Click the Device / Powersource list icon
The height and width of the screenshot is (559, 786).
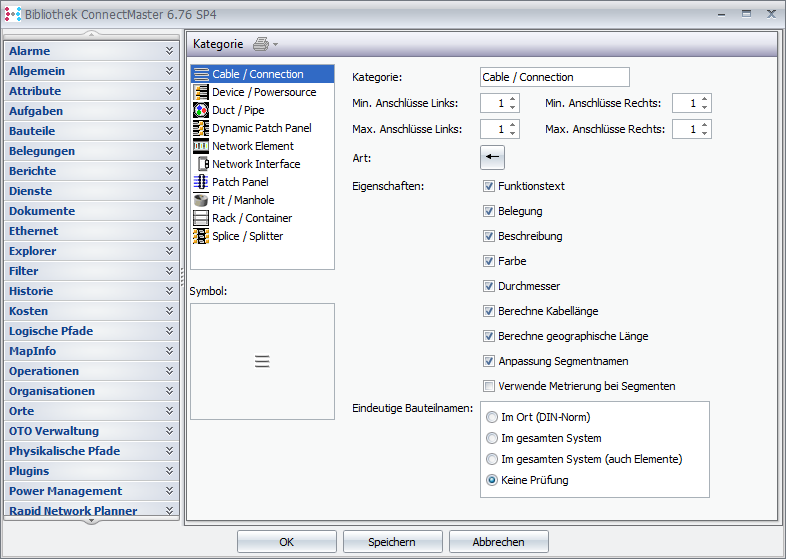click(201, 92)
